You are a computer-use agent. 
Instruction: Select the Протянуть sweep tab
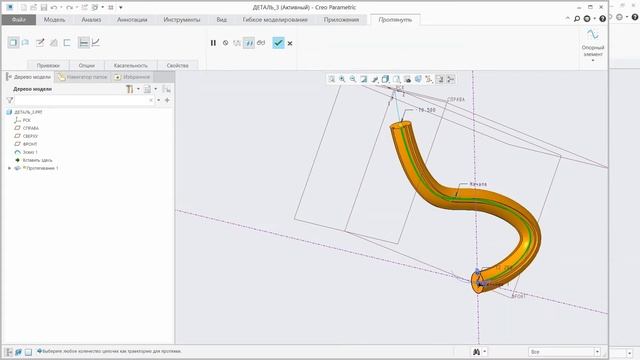pos(395,20)
